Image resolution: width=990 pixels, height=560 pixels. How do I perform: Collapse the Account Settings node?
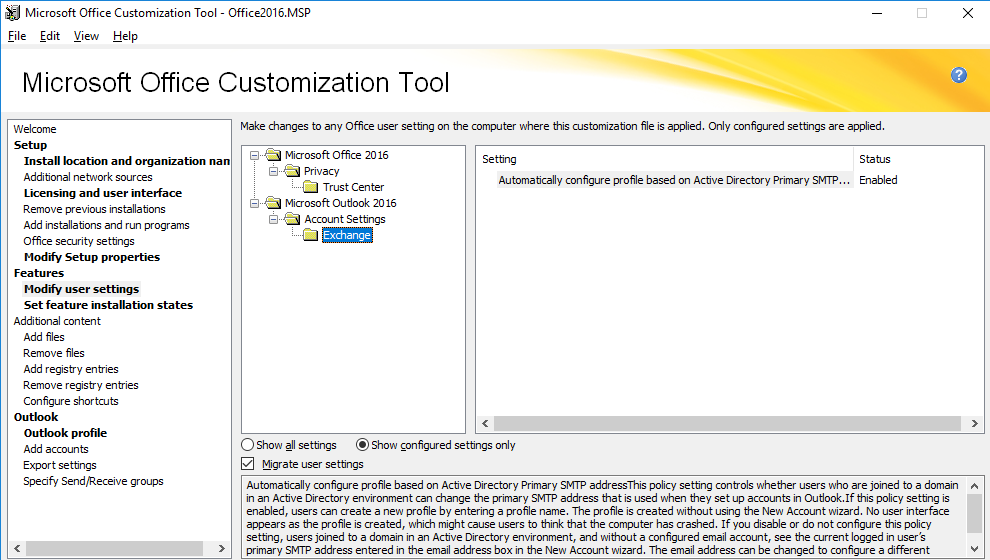pyautogui.click(x=273, y=219)
